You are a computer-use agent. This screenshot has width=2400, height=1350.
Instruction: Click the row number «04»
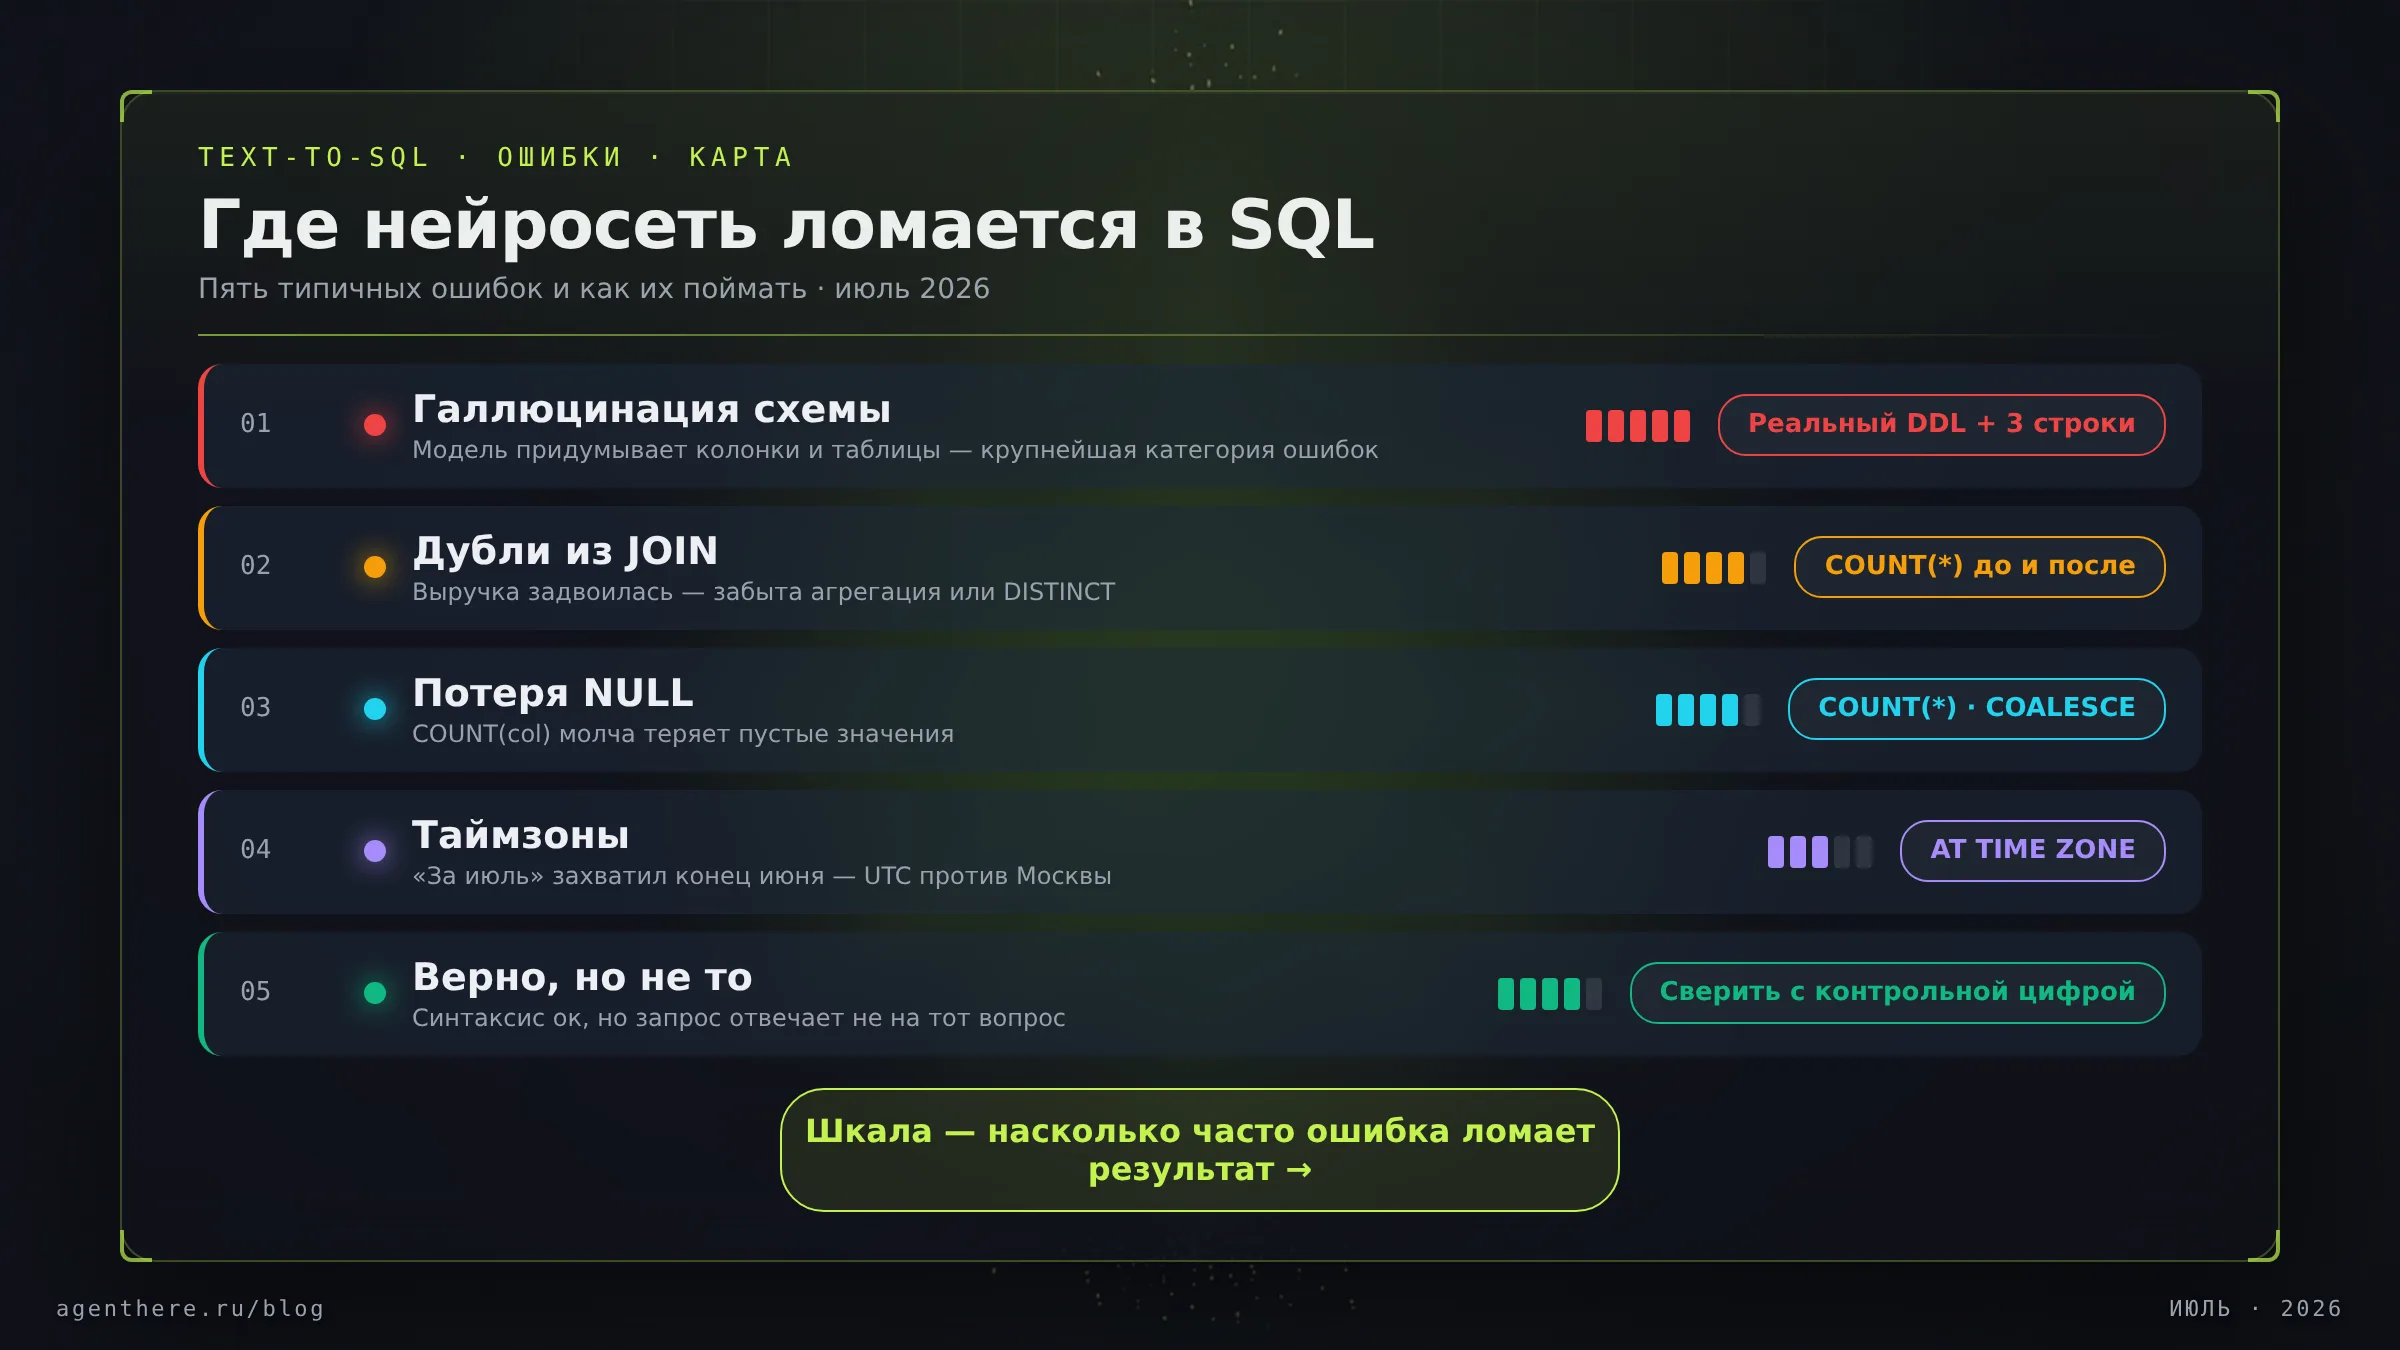[x=256, y=850]
